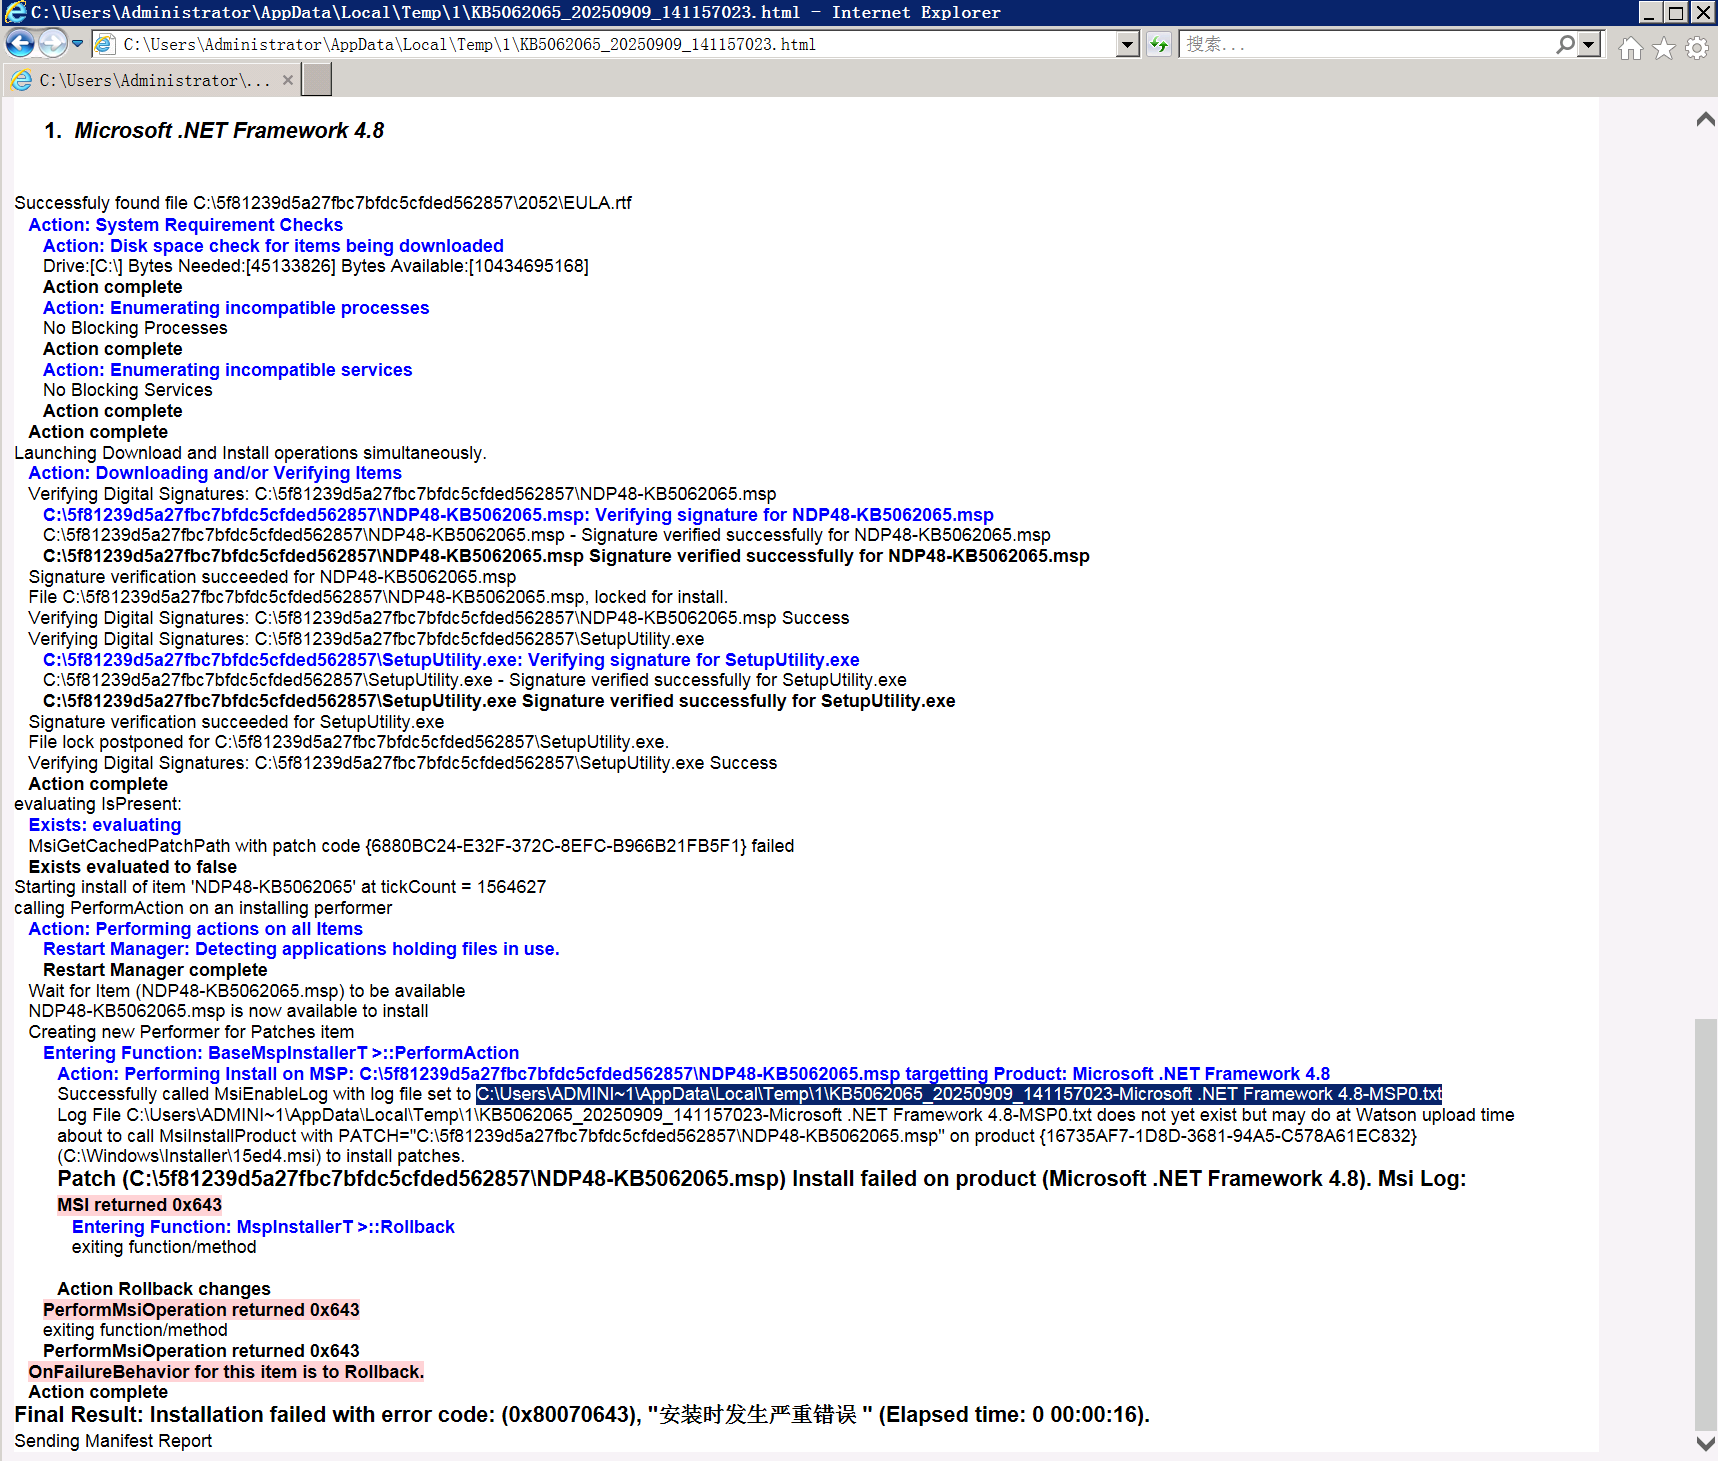Click the 'No Blocking Services' line
Image resolution: width=1718 pixels, height=1461 pixels.
tap(128, 390)
